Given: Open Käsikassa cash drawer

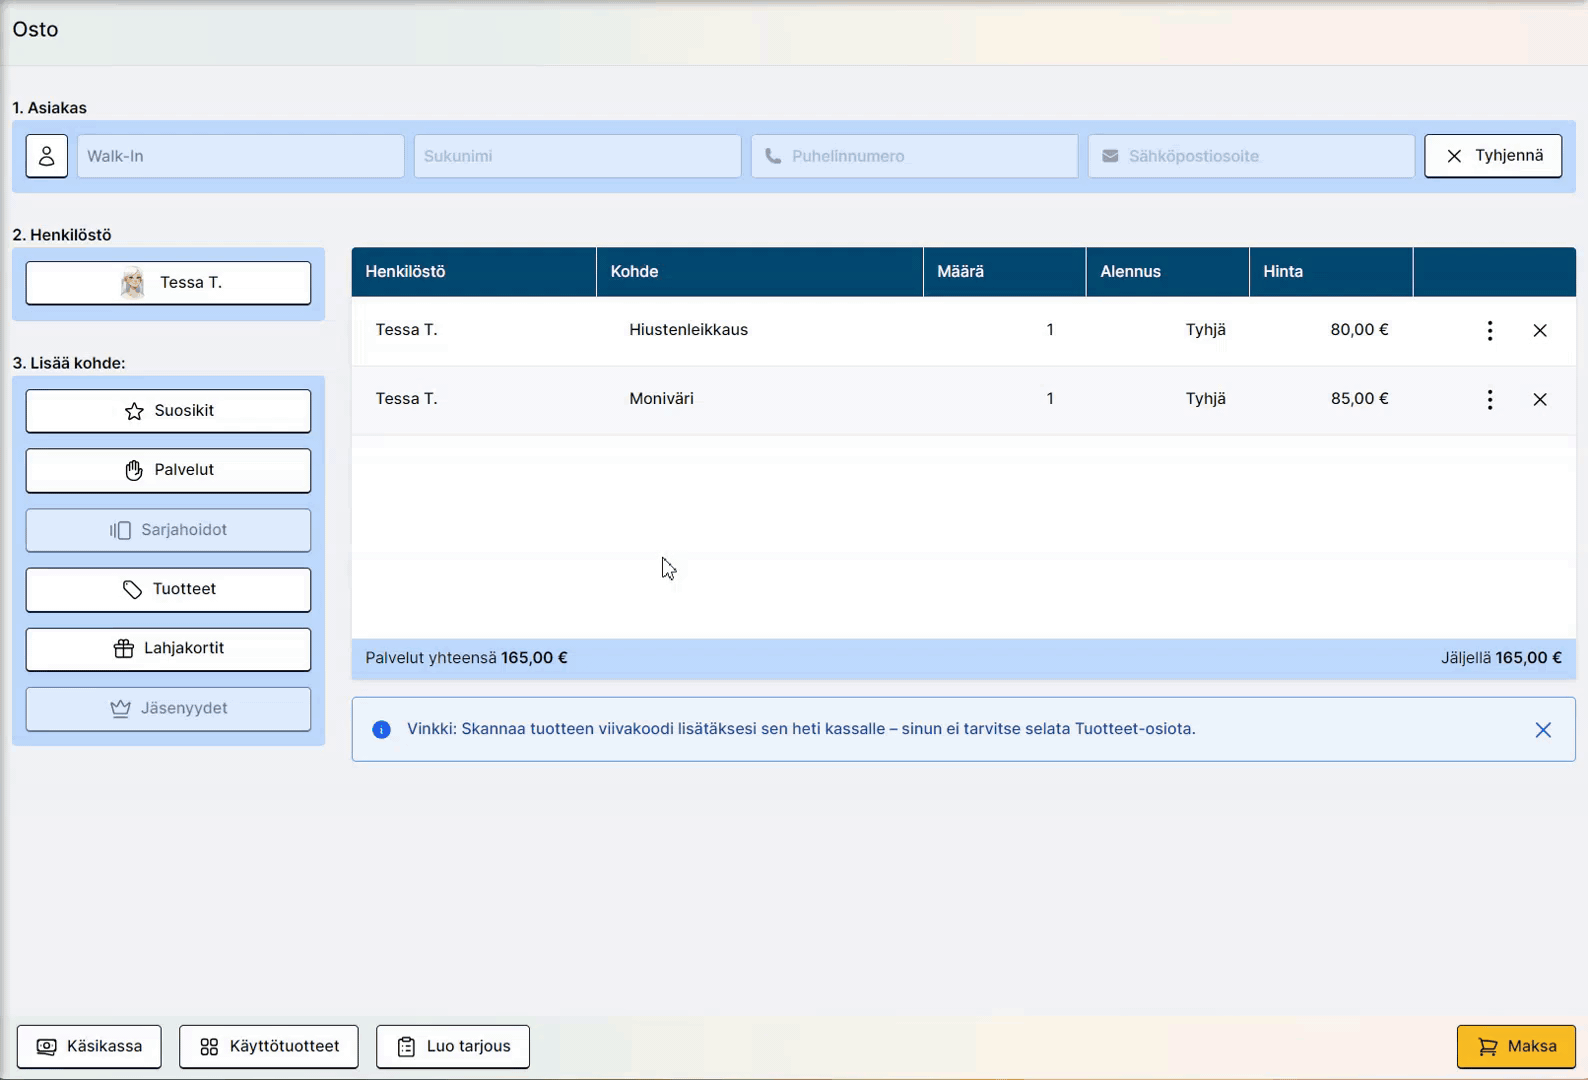Looking at the screenshot, I should click(89, 1047).
